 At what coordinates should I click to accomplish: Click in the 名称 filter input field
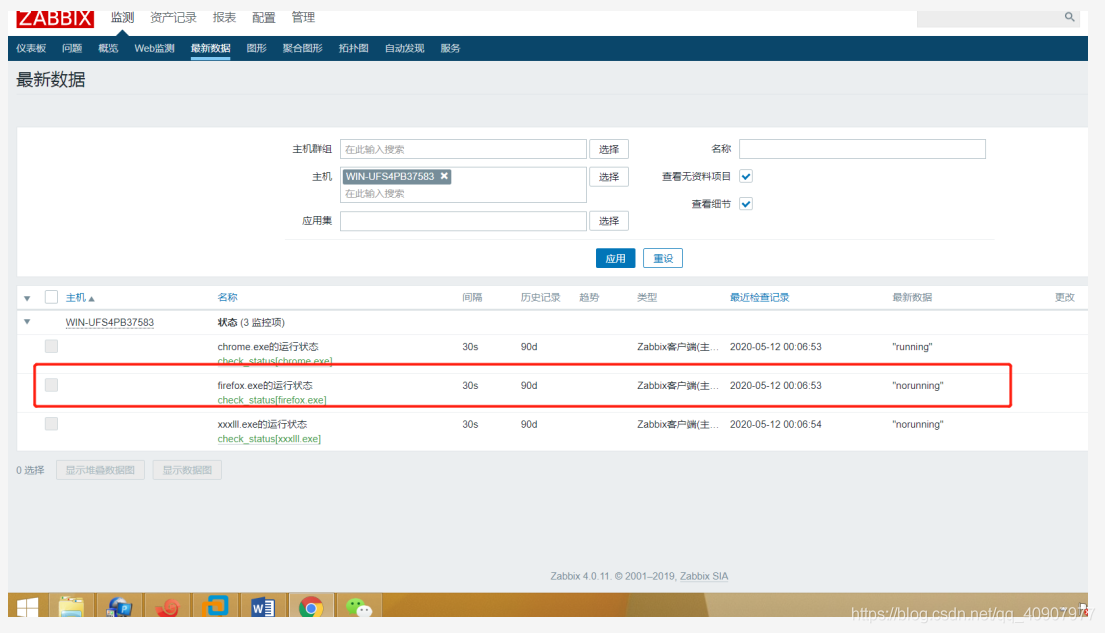[x=862, y=149]
